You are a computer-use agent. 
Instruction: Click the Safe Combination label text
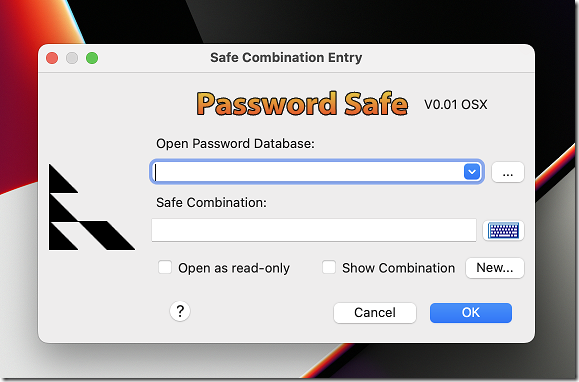click(x=211, y=203)
